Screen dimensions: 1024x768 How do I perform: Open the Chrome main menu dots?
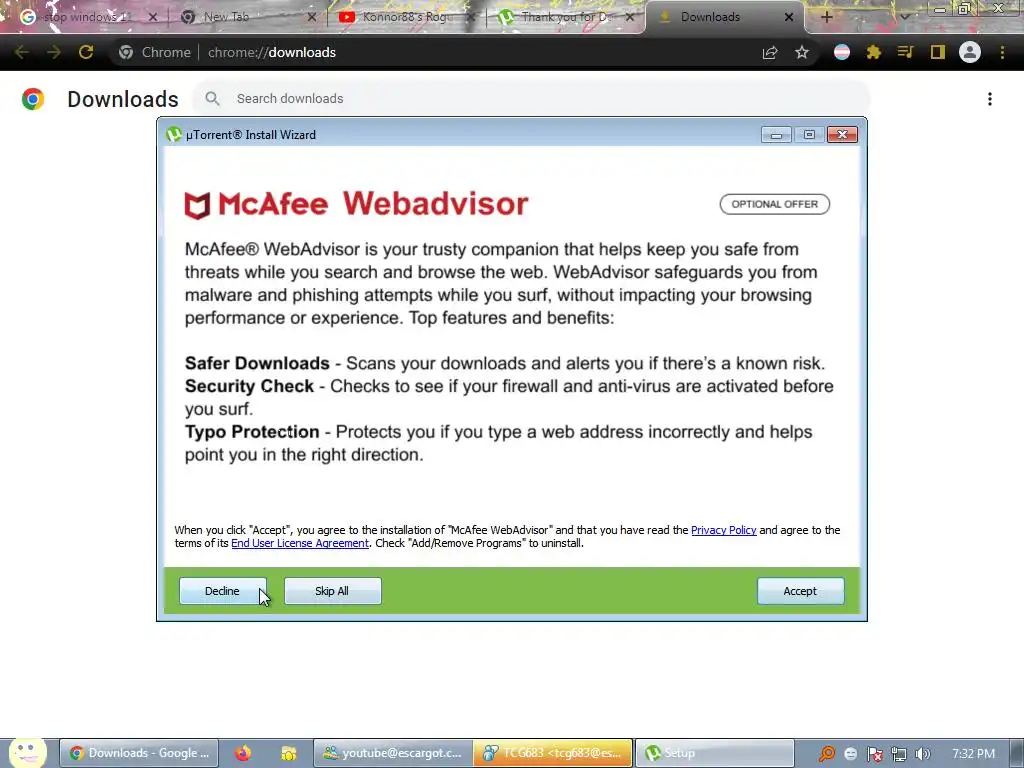pyautogui.click(x=1002, y=52)
